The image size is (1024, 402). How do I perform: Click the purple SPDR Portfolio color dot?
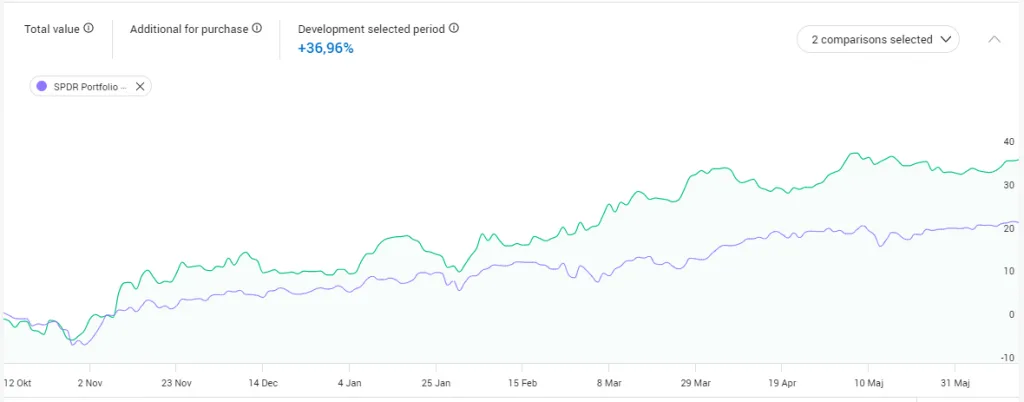[41, 86]
